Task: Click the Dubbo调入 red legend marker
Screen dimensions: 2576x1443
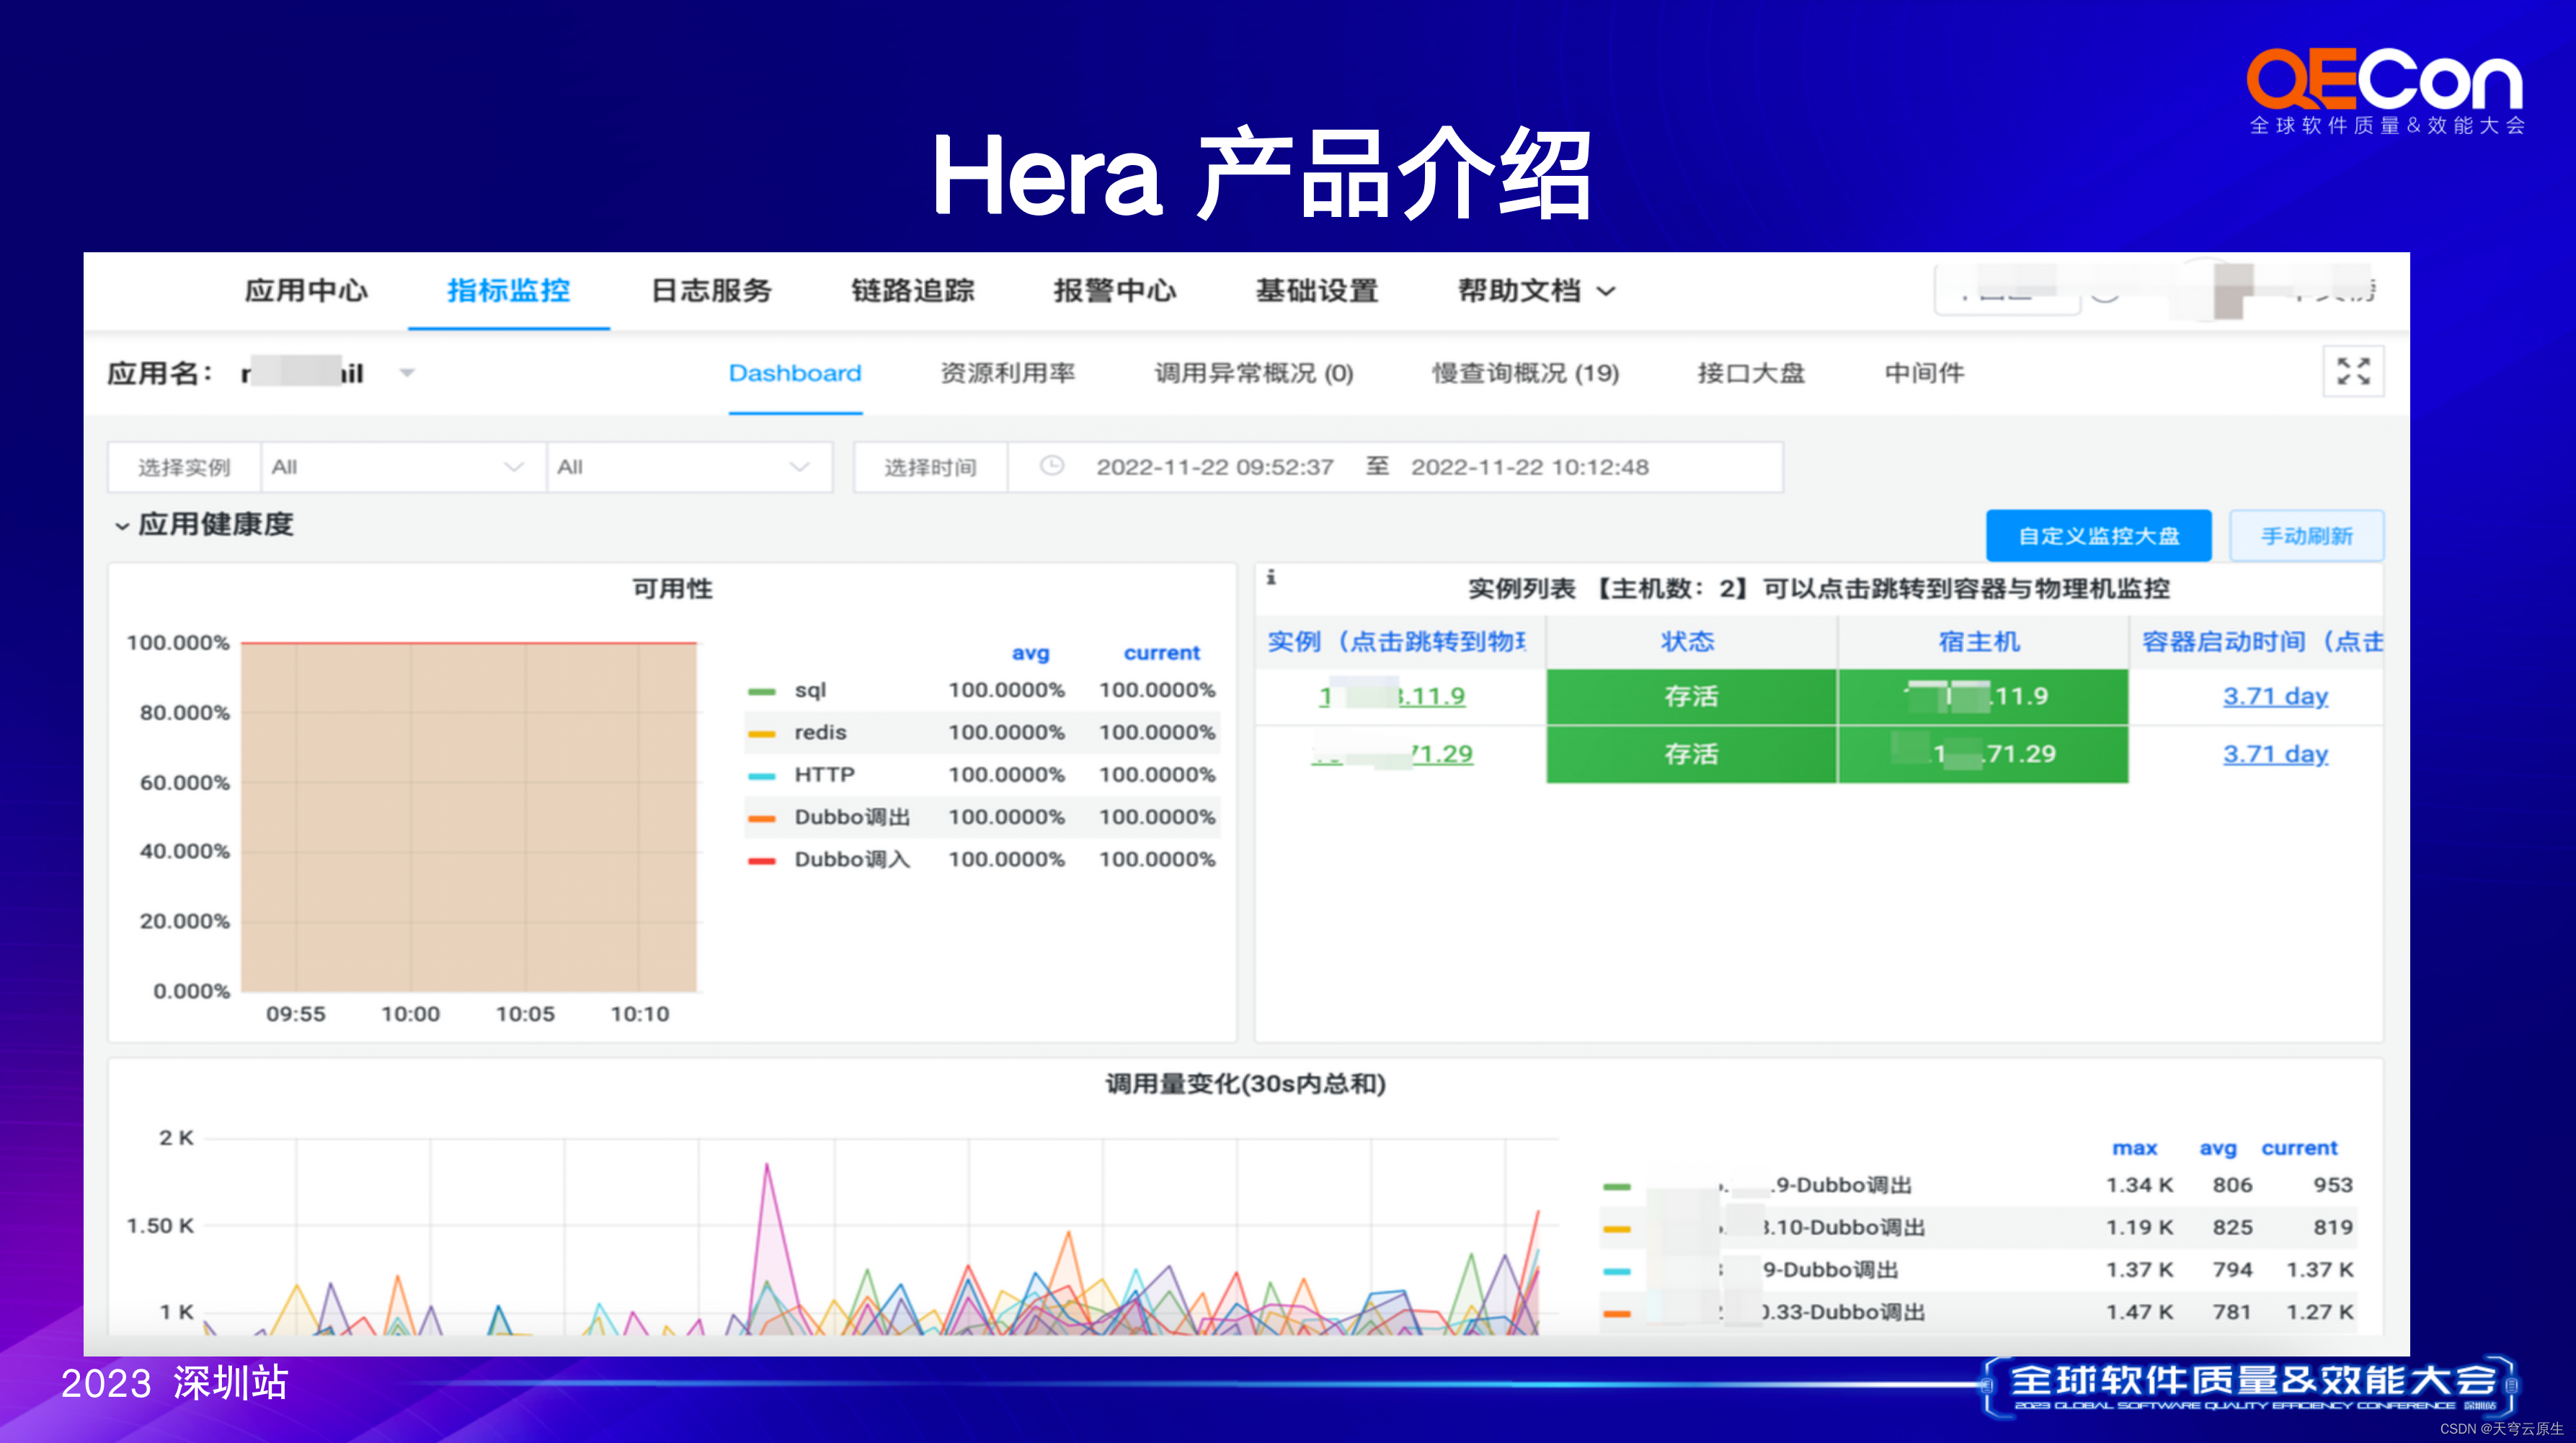Action: [762, 860]
